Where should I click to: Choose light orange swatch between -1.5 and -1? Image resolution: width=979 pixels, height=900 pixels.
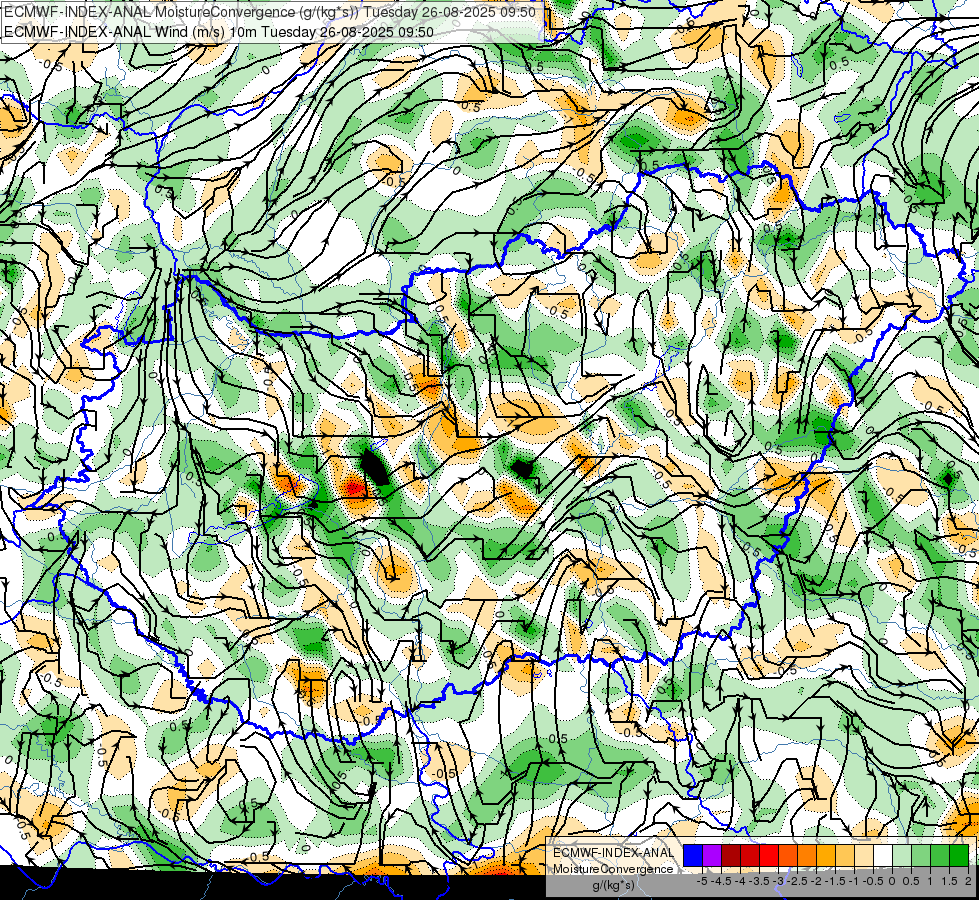845,856
